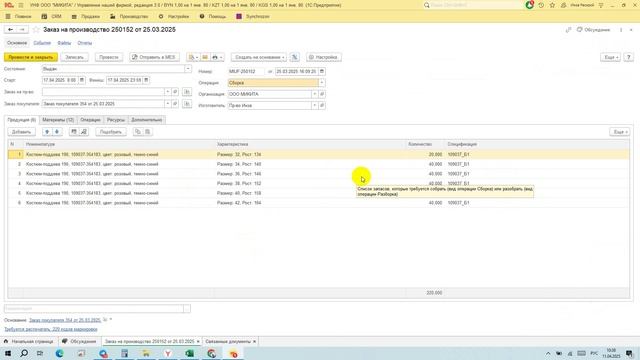640x360 pixels.
Task: Open the События link
Action: pos(42,43)
